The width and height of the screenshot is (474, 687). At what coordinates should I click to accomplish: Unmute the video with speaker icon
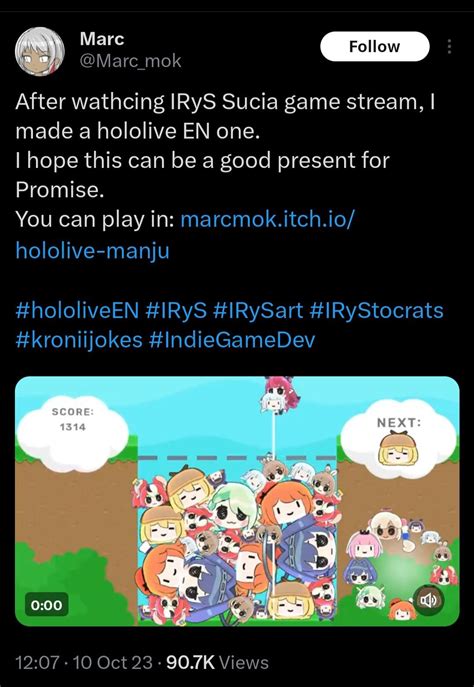[428, 600]
